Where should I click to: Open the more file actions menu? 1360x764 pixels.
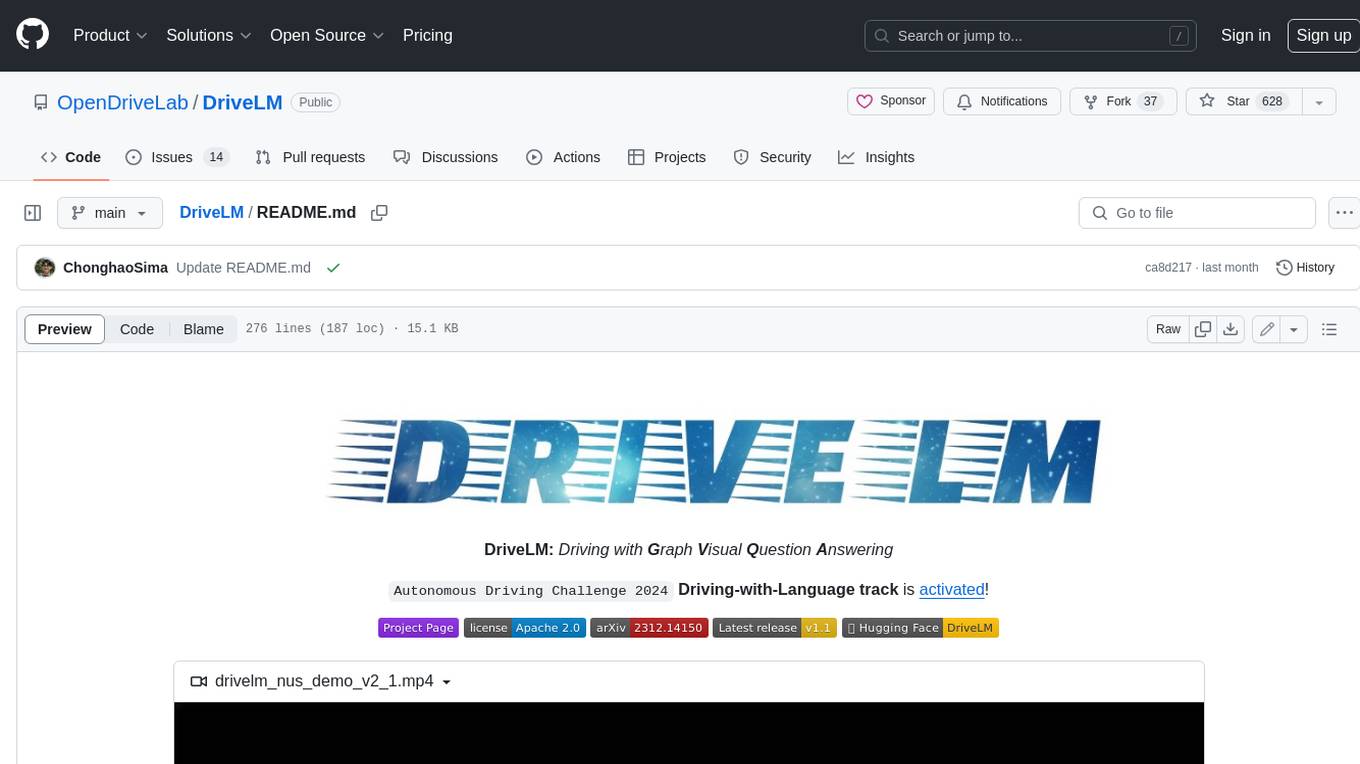tap(1345, 213)
